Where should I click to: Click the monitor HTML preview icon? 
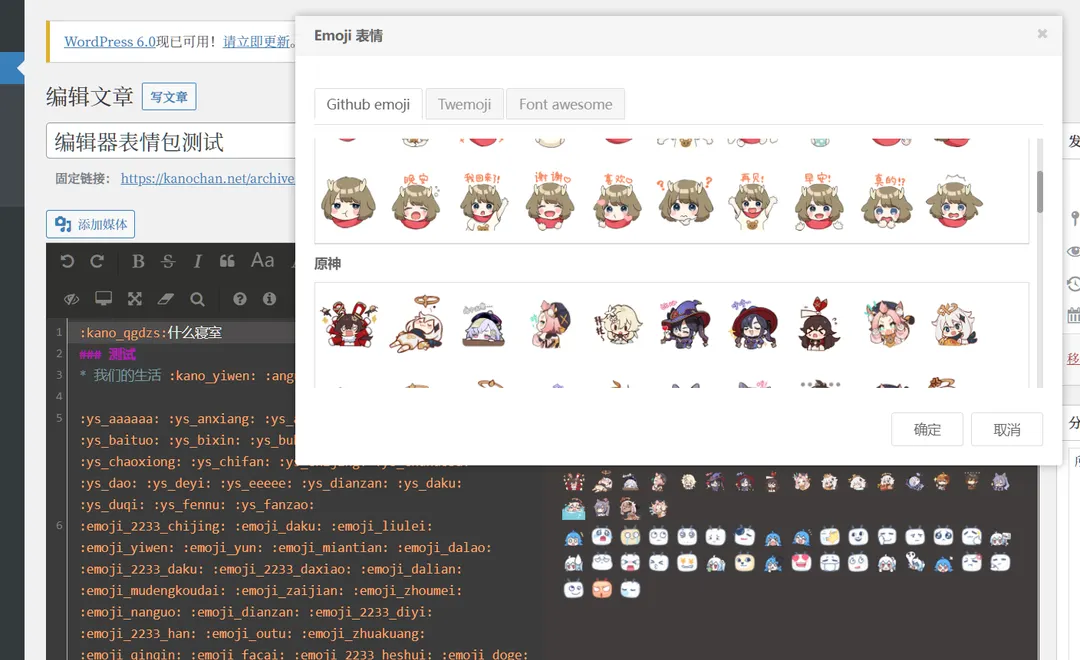(103, 298)
